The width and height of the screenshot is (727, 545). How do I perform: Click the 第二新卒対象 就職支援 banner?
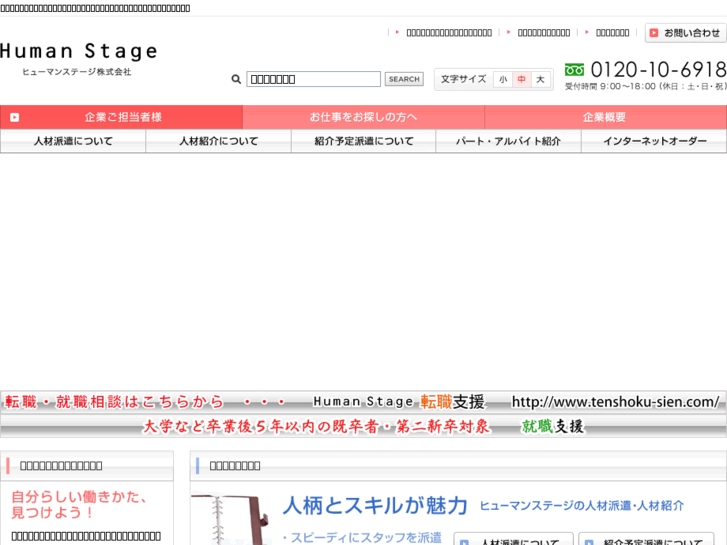tap(364, 426)
